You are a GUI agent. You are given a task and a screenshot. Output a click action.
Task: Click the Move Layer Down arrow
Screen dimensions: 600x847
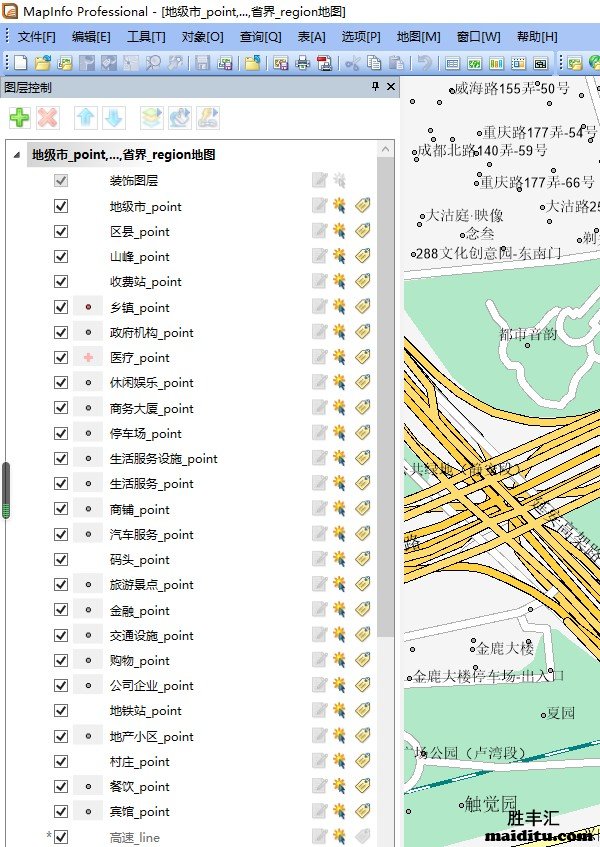pos(114,118)
